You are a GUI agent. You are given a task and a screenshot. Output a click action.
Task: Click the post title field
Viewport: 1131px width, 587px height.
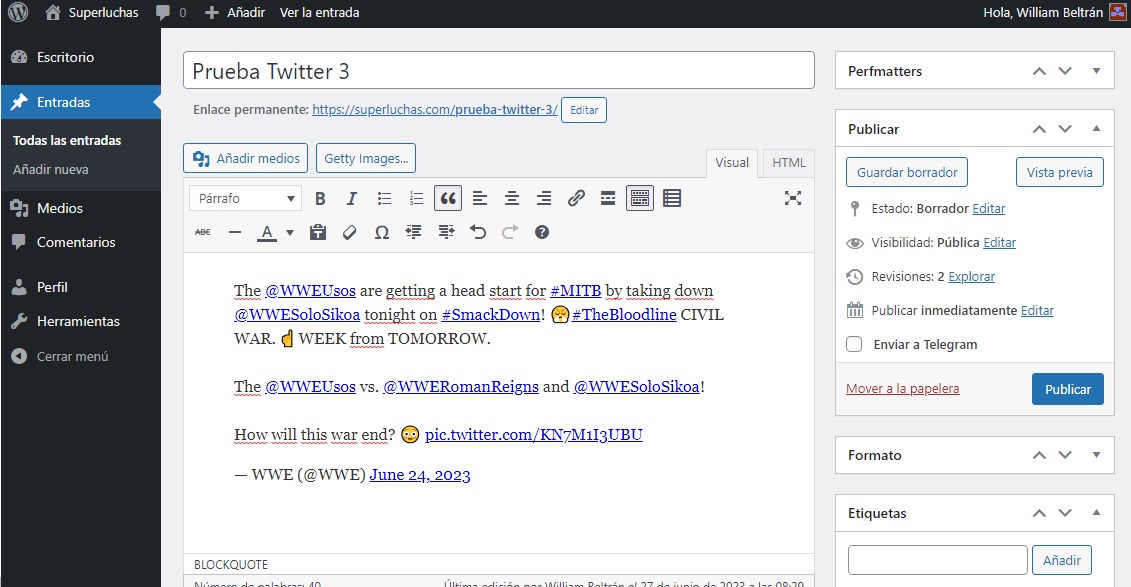498,71
